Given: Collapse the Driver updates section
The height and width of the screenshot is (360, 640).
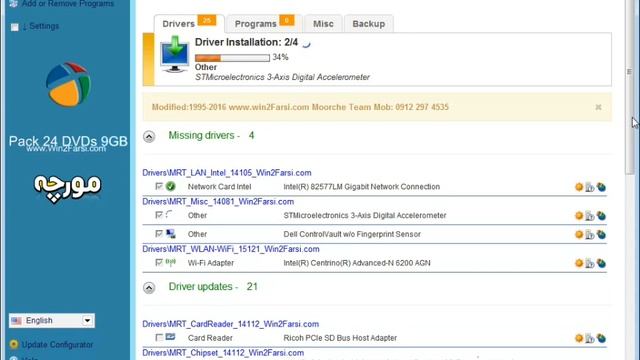Looking at the screenshot, I should [x=149, y=288].
